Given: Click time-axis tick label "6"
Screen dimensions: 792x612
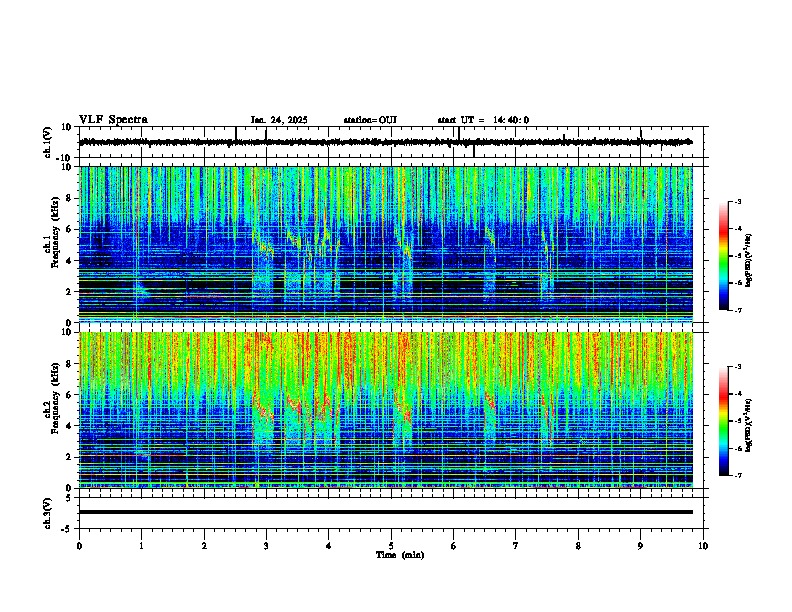Looking at the screenshot, I should (x=453, y=546).
